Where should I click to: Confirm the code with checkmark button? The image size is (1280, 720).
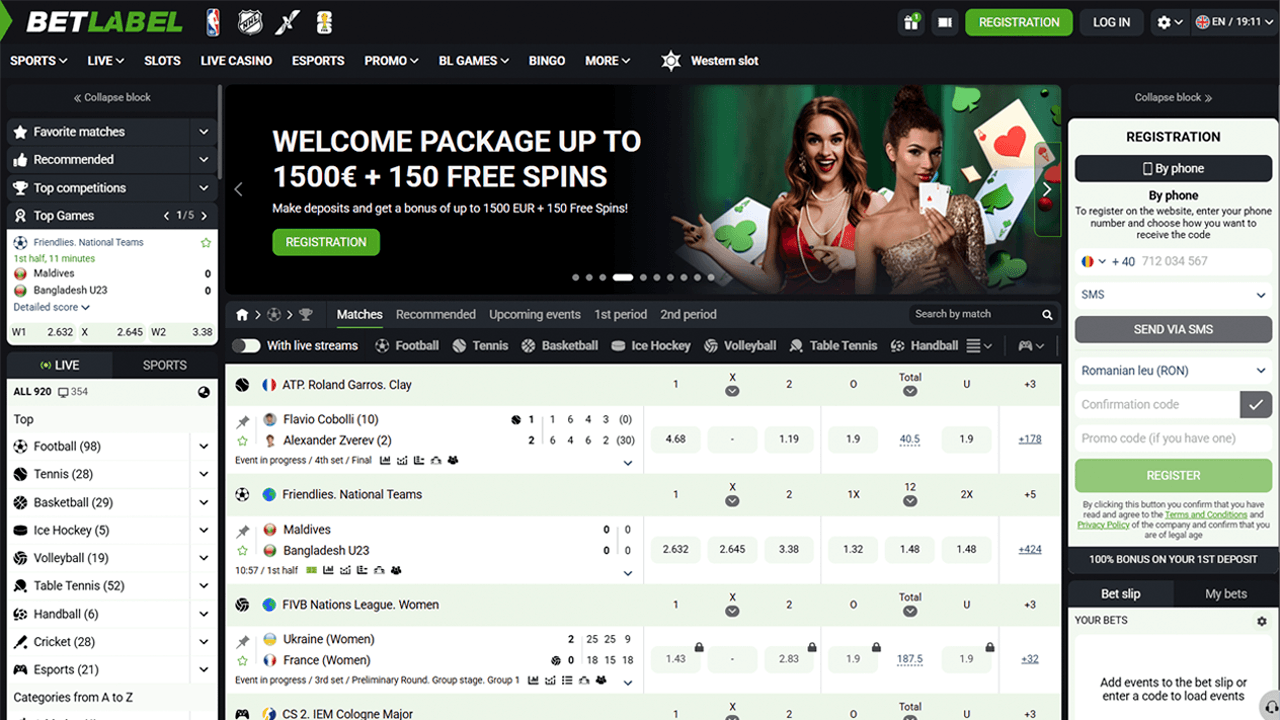pyautogui.click(x=1256, y=405)
